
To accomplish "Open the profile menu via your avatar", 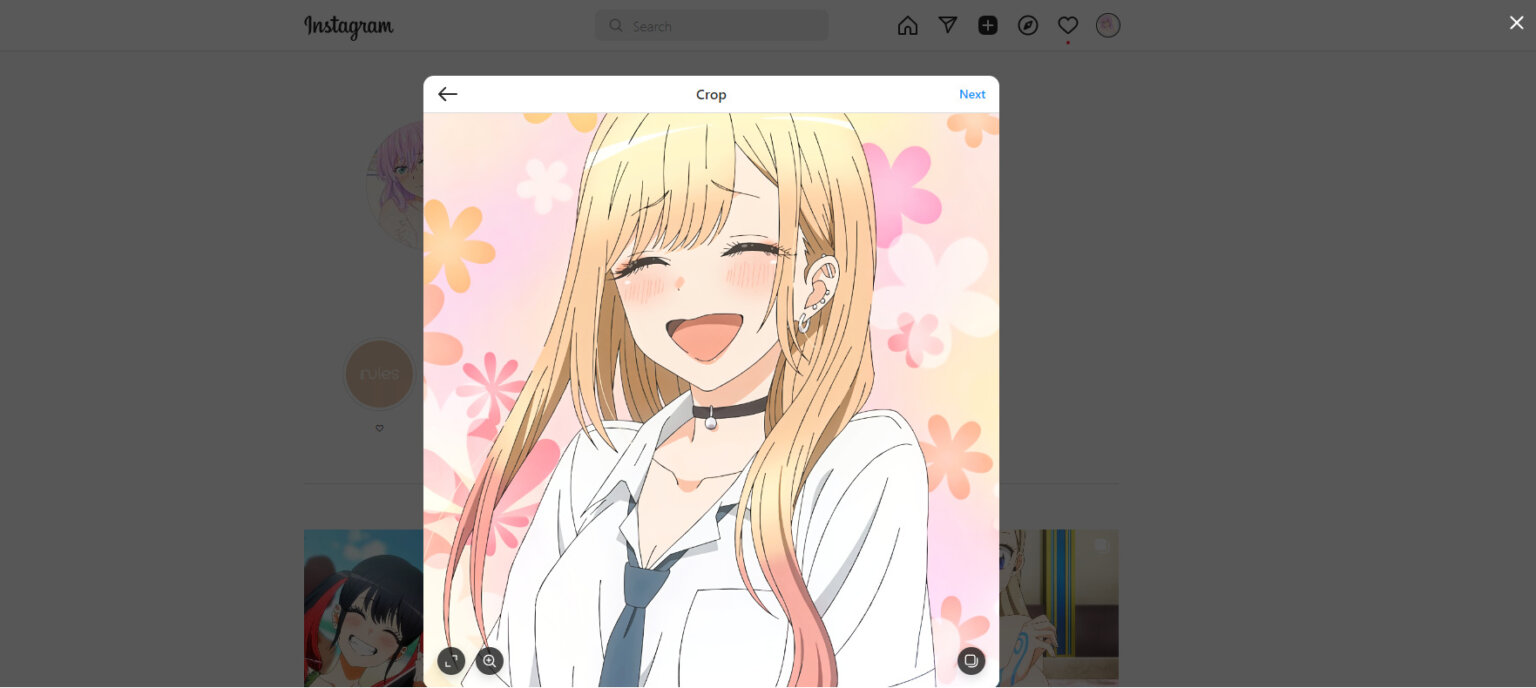I will tap(1108, 25).
